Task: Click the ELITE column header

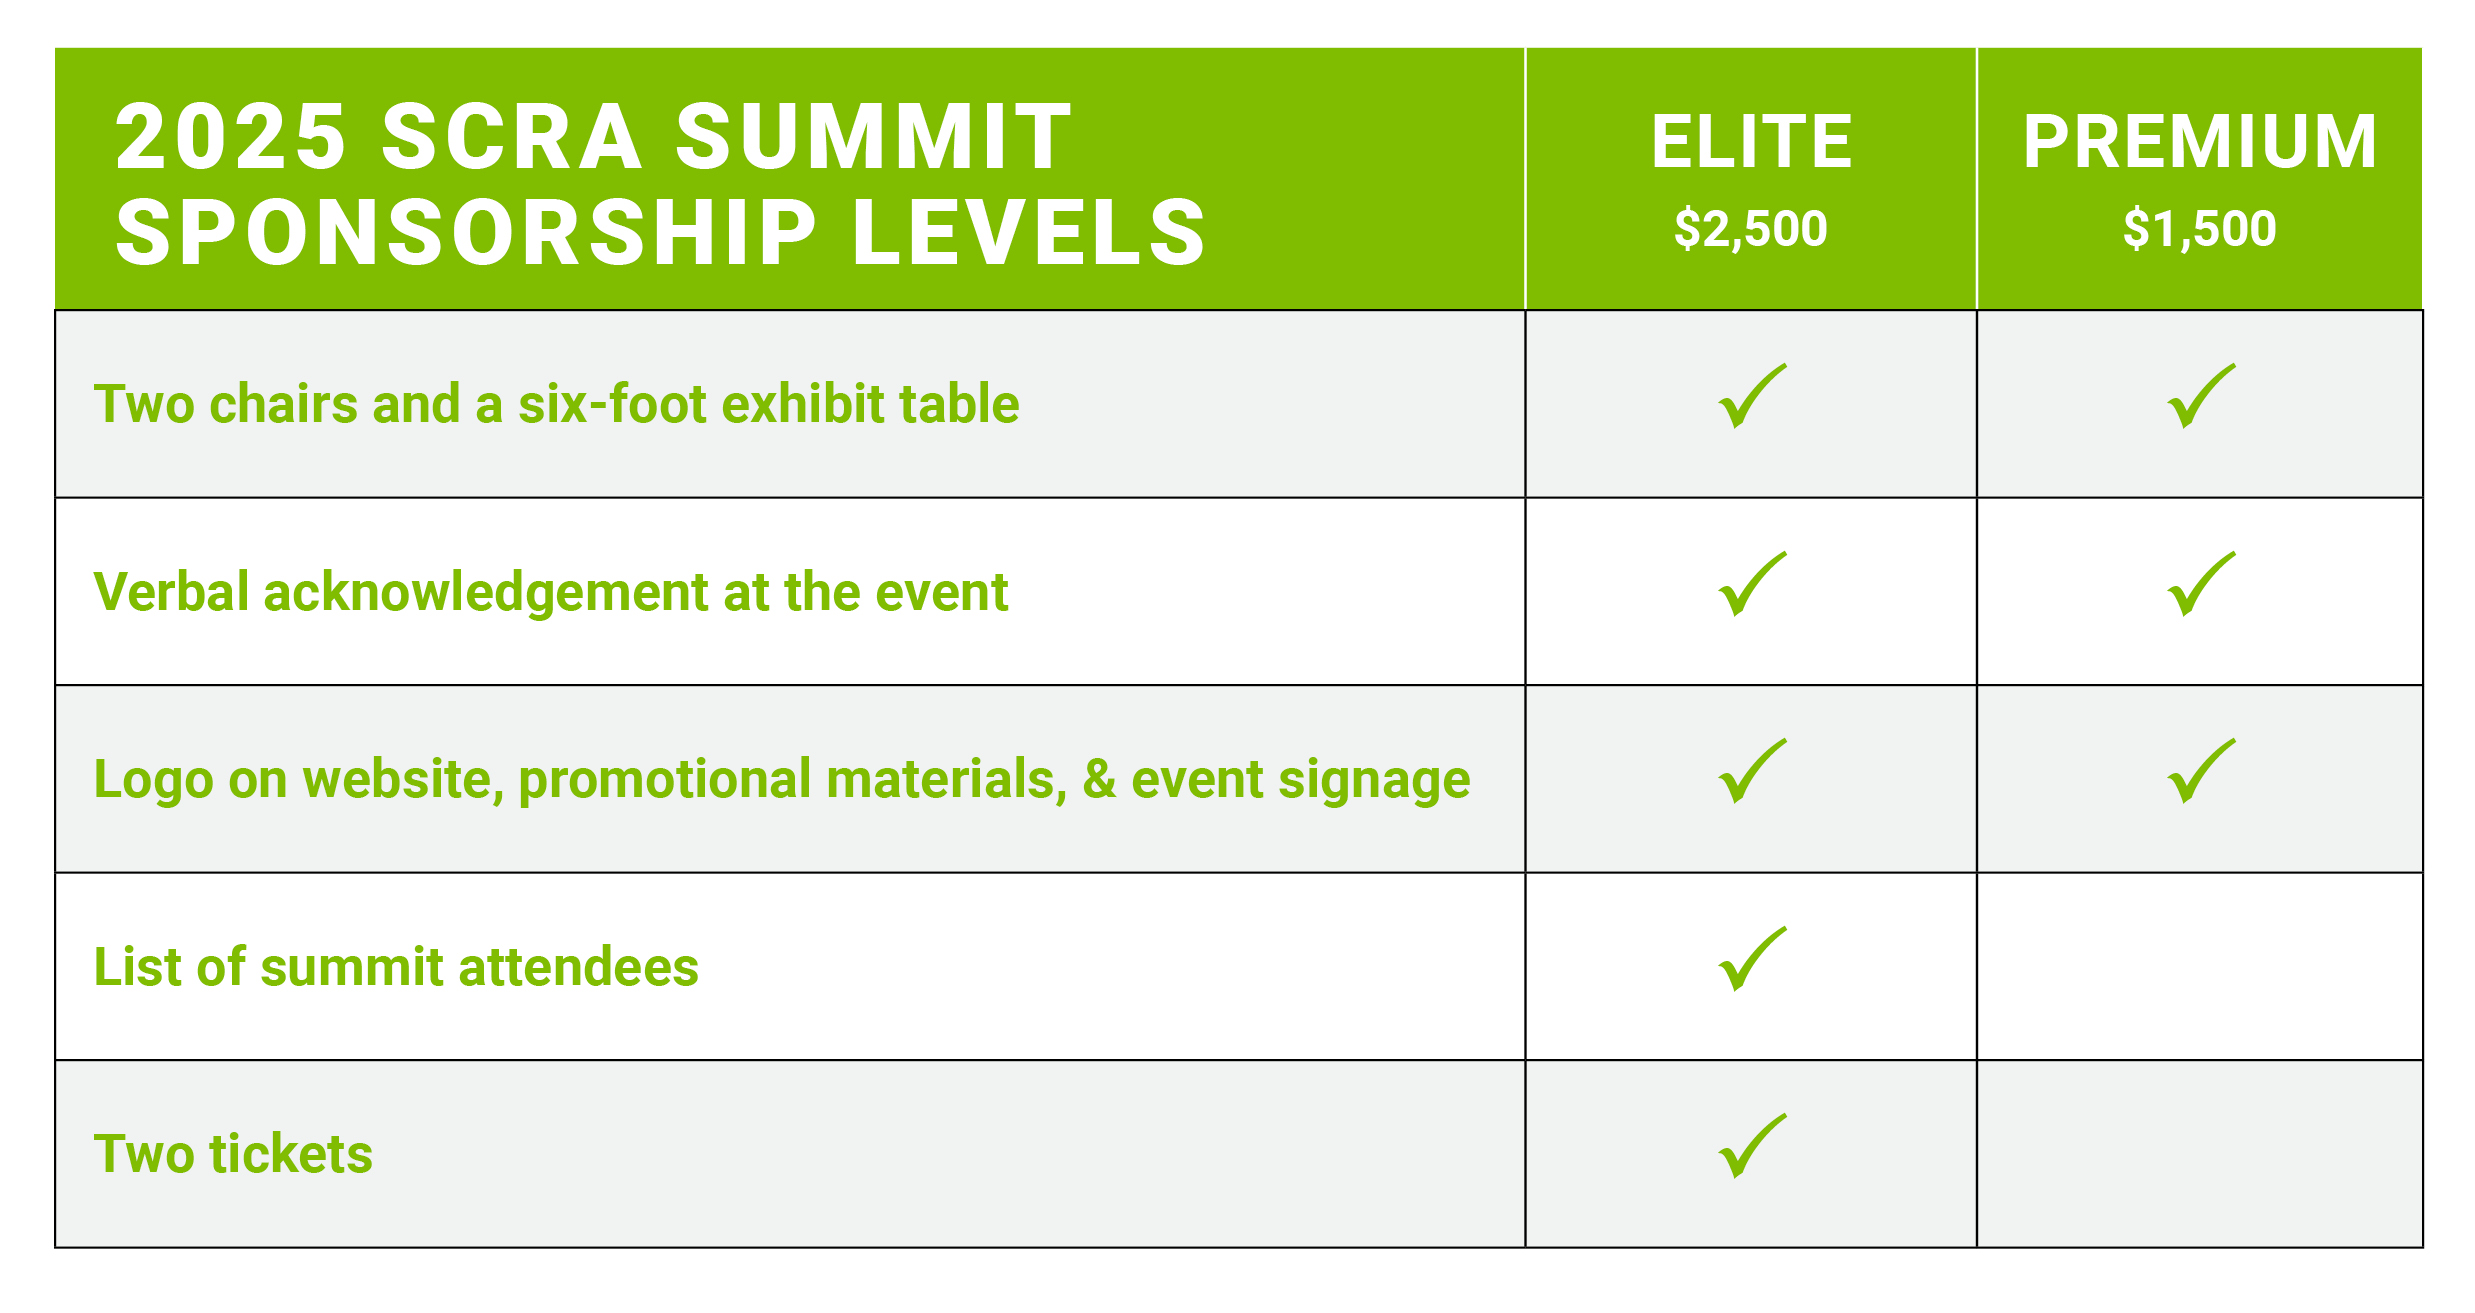Action: coord(1751,141)
